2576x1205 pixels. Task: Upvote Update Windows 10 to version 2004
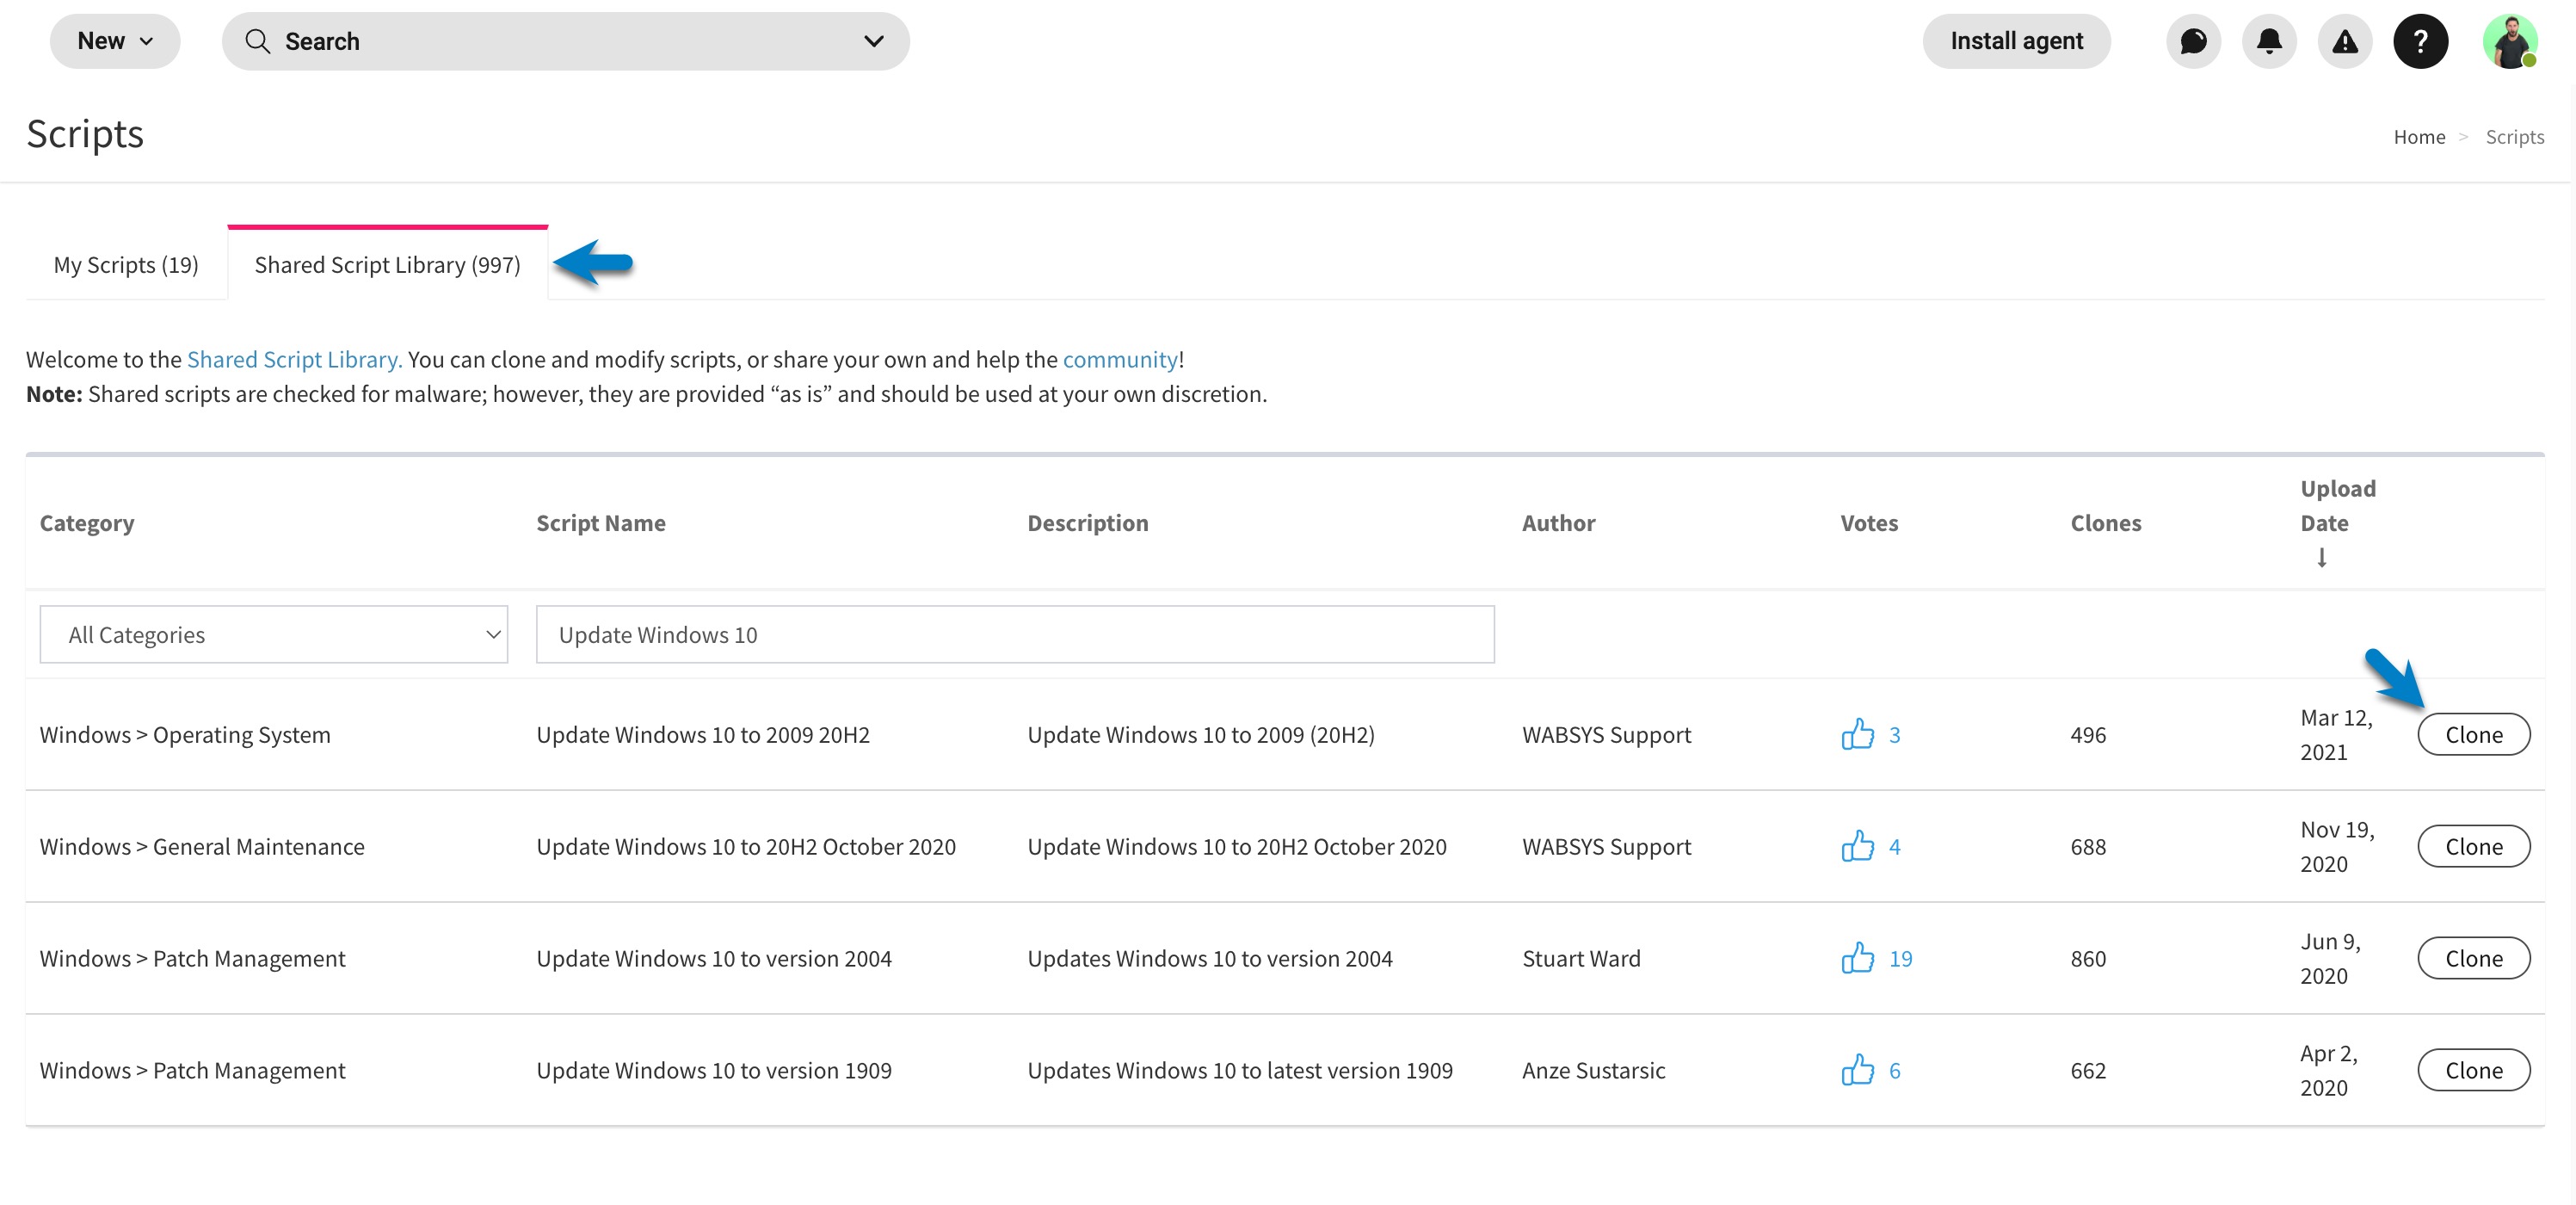point(1857,958)
